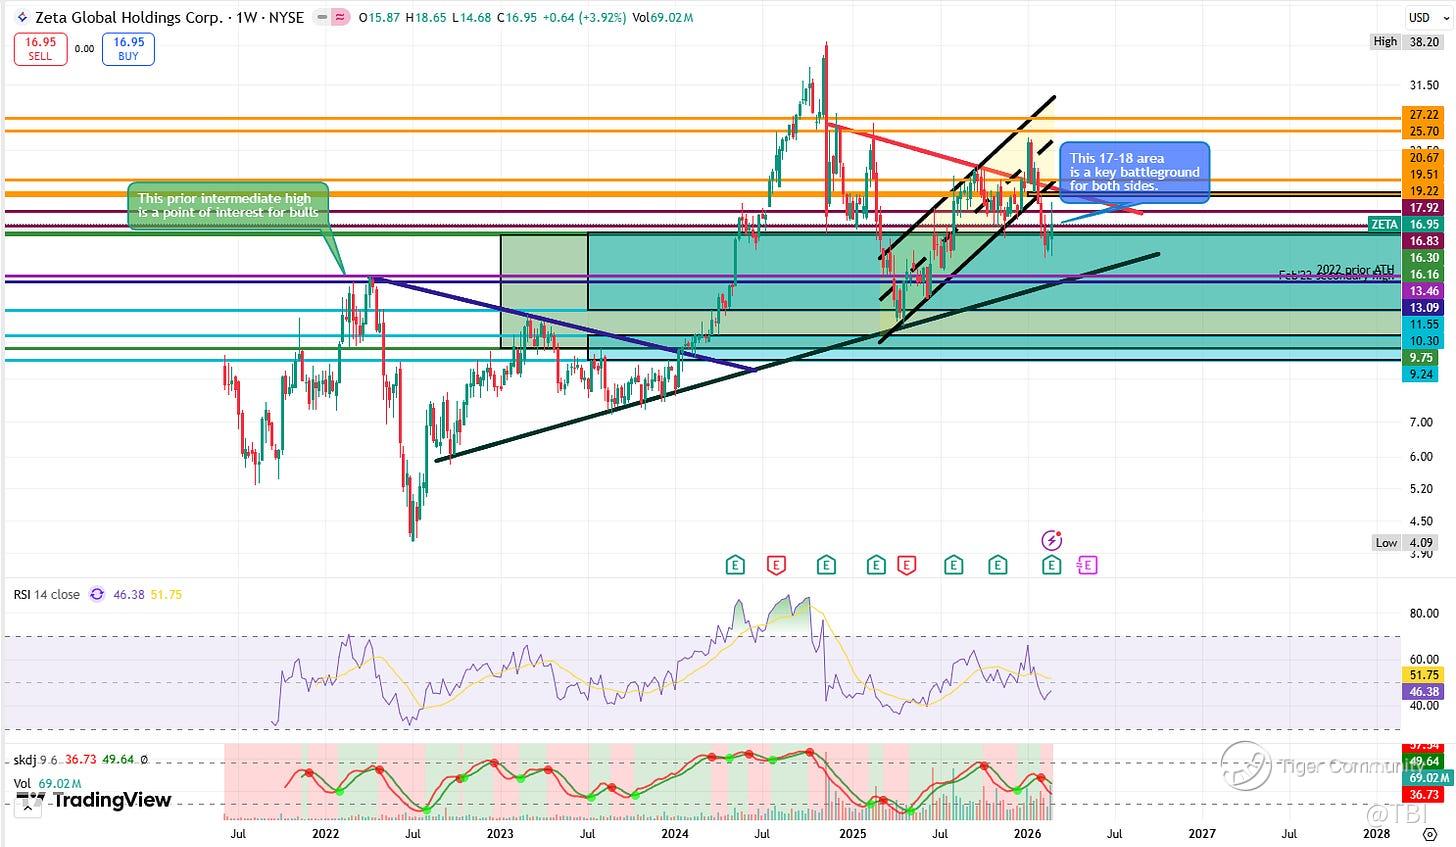Click the High 38.20 price label

1407,41
